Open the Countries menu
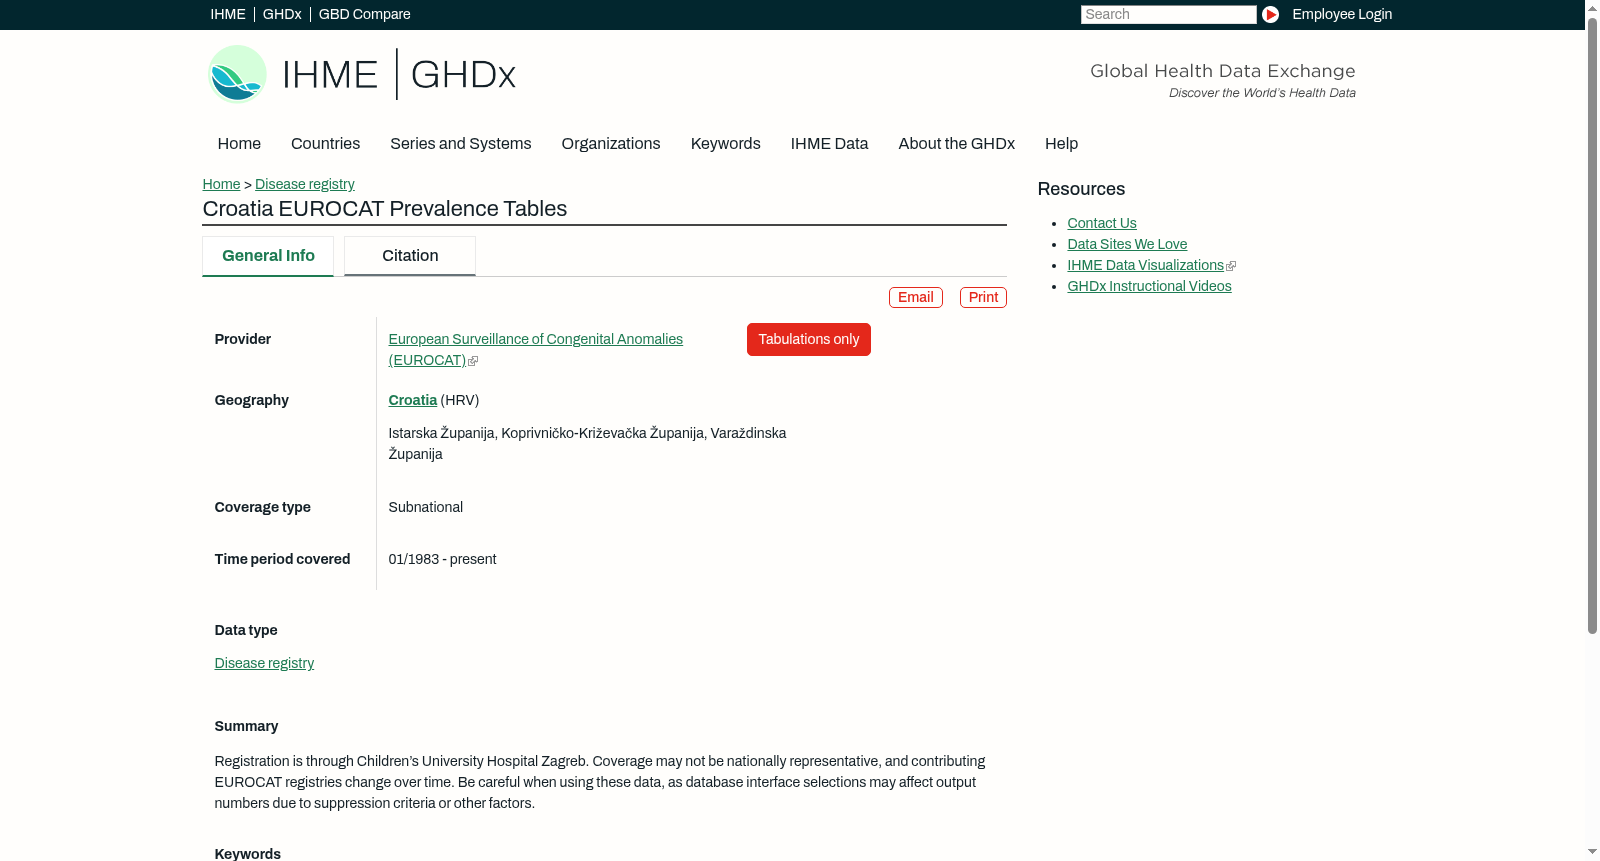 [x=325, y=144]
